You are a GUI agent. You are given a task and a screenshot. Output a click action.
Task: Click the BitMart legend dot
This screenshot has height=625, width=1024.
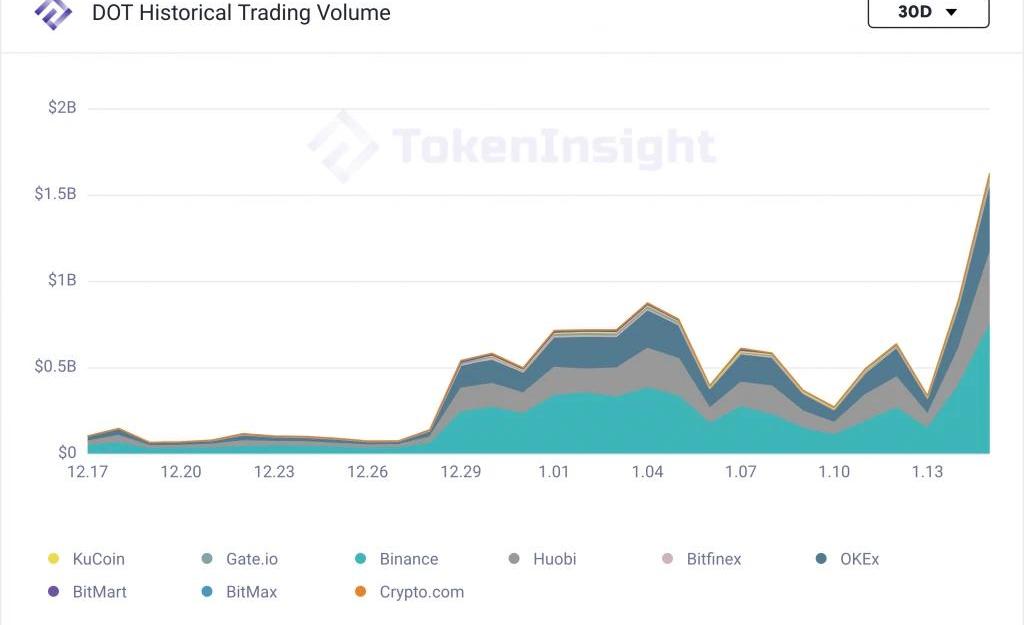54,592
